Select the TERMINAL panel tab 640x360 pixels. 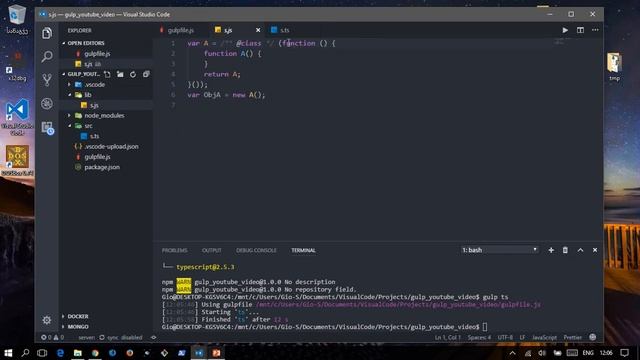point(303,250)
